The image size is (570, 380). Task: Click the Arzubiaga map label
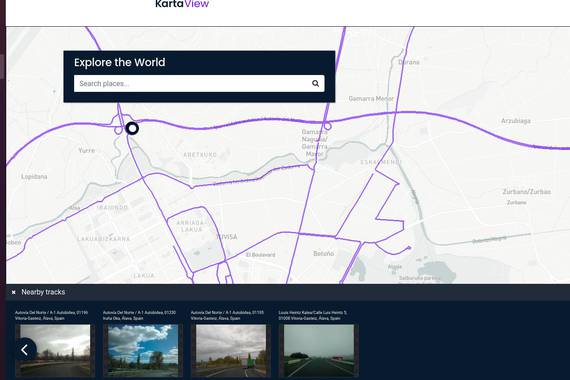pyautogui.click(x=515, y=121)
